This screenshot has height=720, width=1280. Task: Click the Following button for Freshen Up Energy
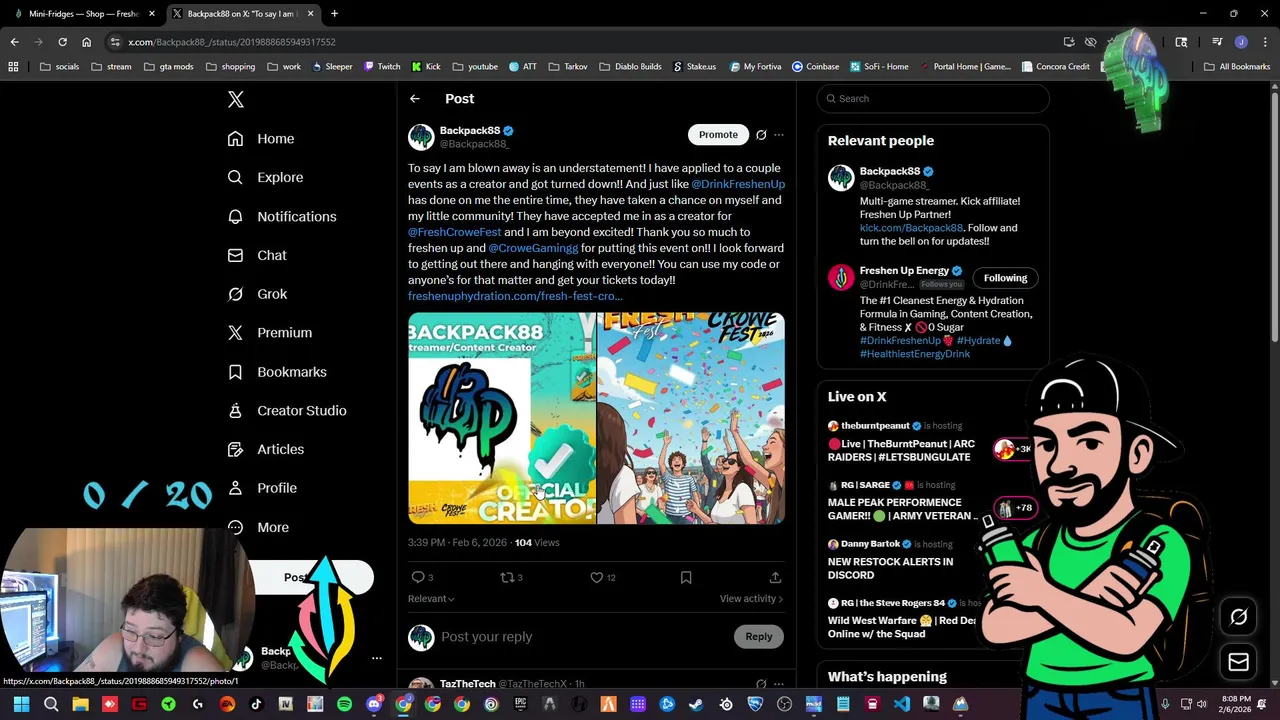pyautogui.click(x=1005, y=278)
